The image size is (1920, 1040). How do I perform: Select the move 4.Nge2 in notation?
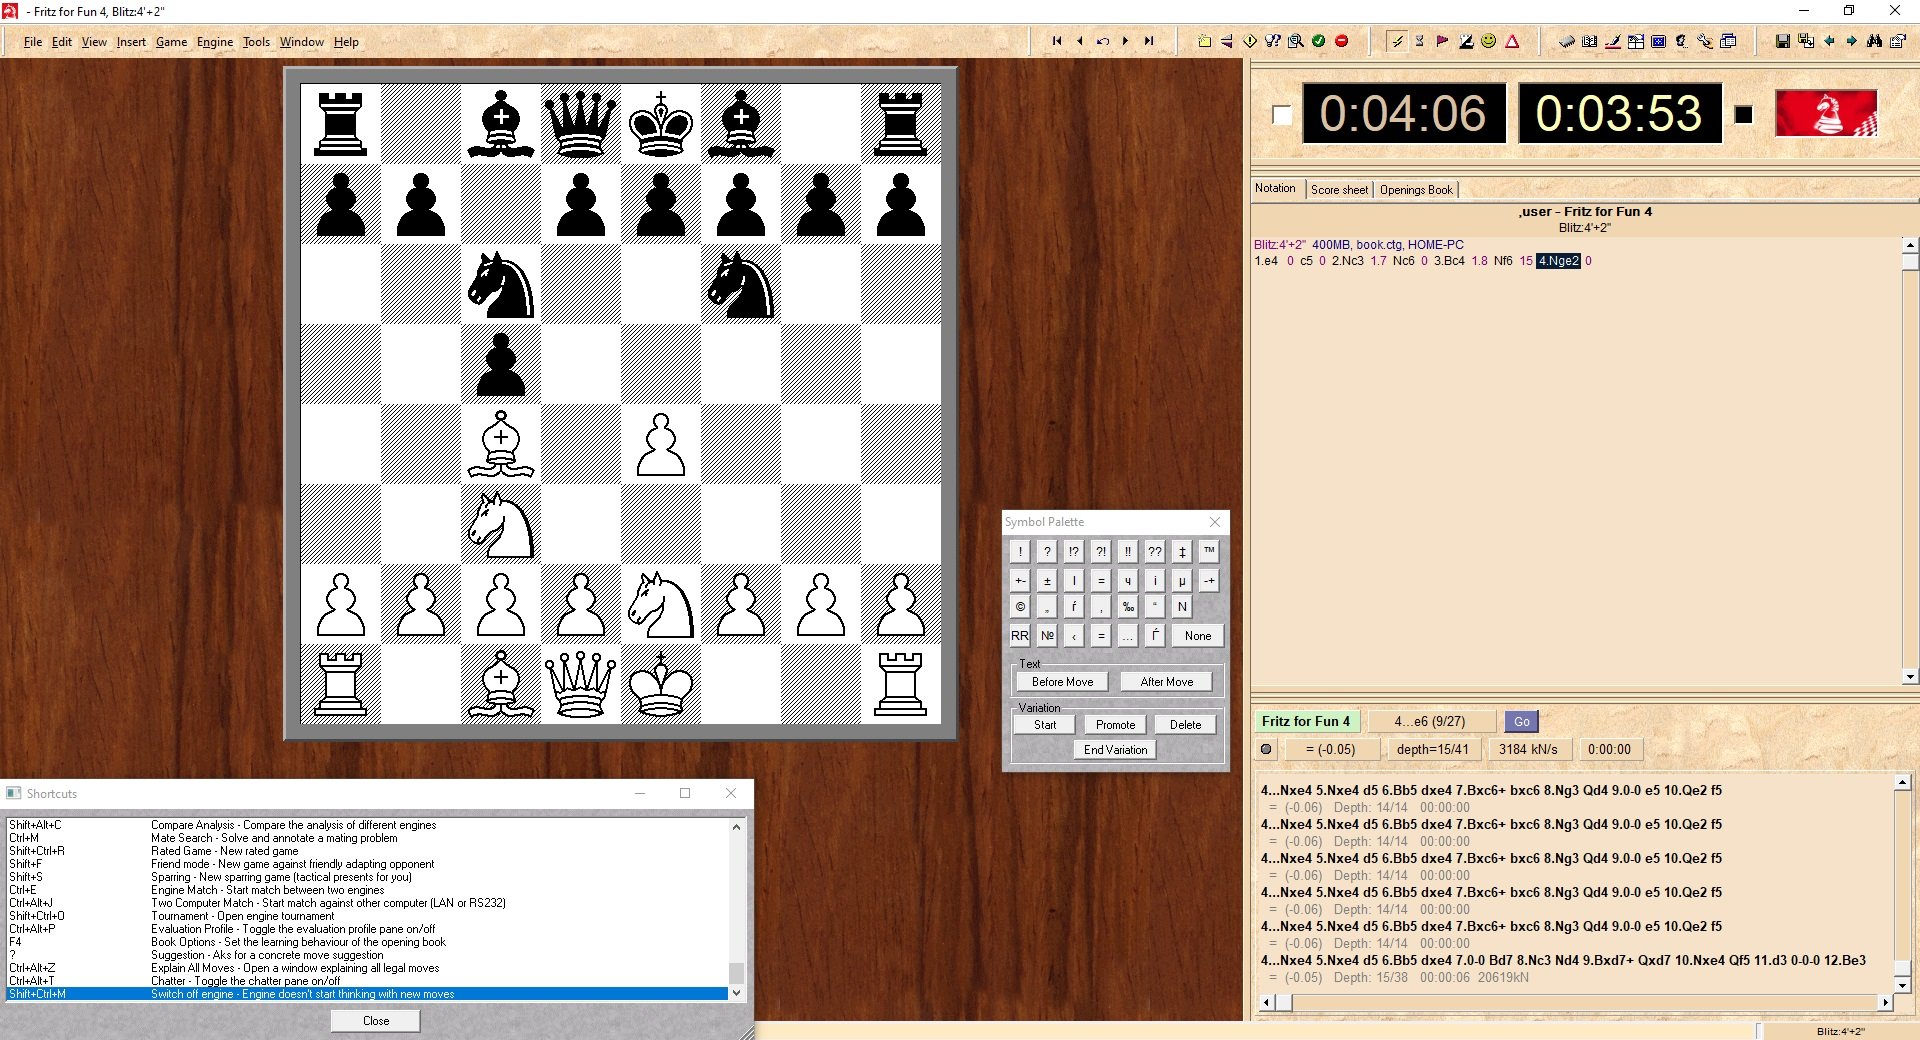click(x=1558, y=261)
